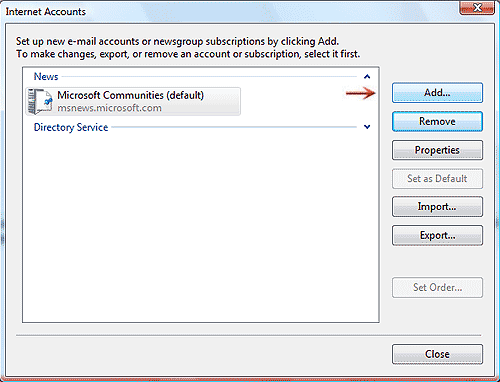Click the News section header label
Screen dimensions: 500x382
pyautogui.click(x=46, y=77)
